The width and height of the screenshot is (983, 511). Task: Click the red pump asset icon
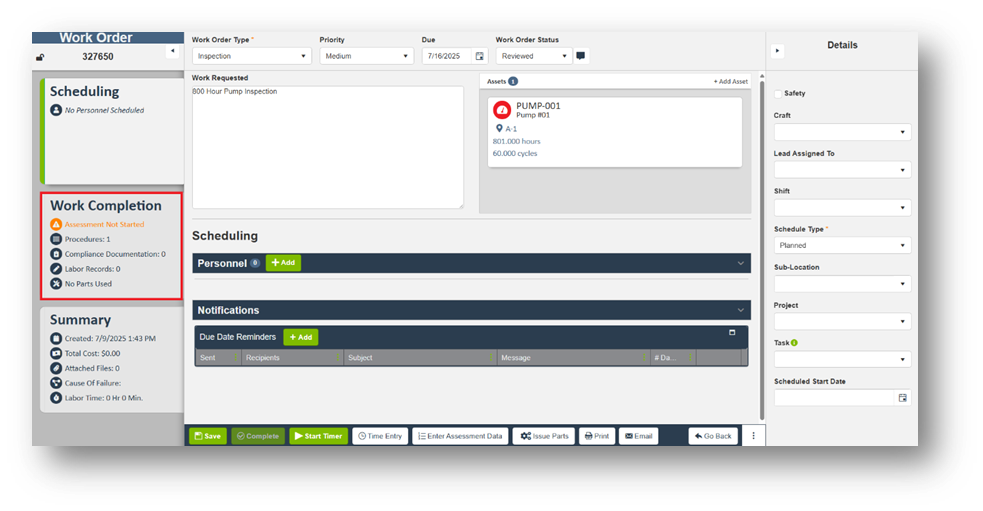coord(502,110)
